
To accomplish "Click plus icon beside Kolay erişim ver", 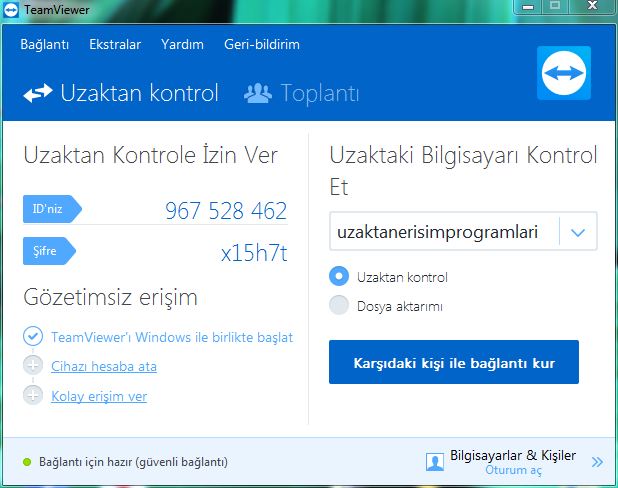I will 33,395.
